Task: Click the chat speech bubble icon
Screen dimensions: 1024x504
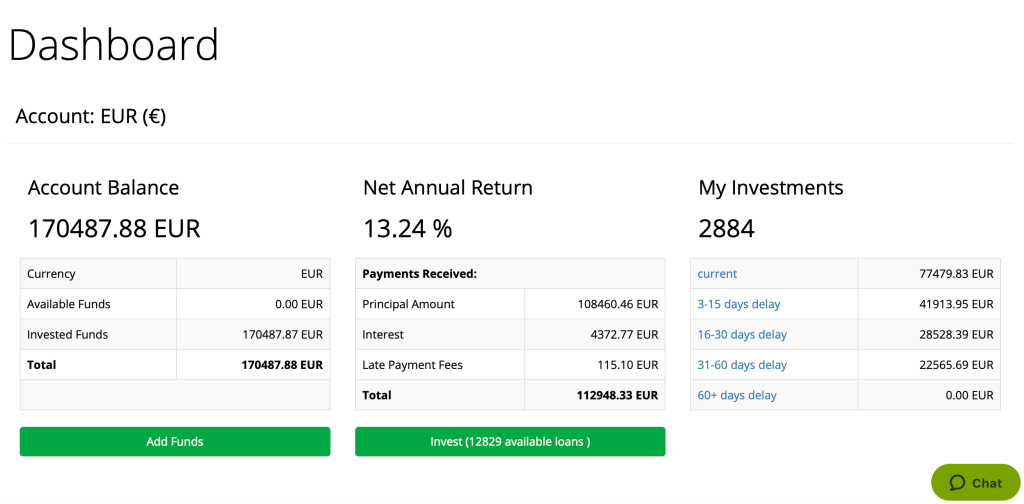Action: click(x=957, y=483)
